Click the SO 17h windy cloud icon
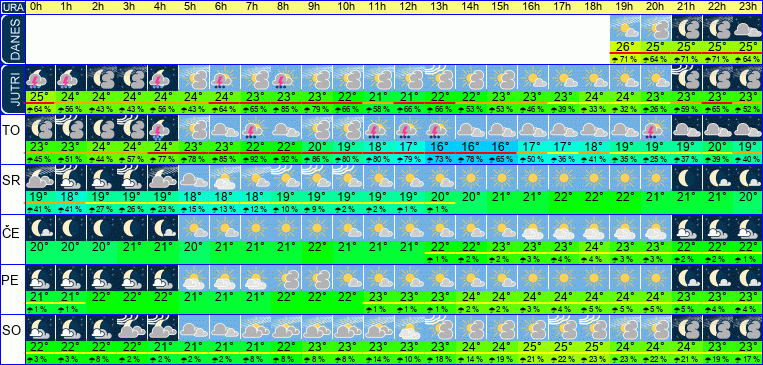The image size is (763, 365). click(563, 328)
